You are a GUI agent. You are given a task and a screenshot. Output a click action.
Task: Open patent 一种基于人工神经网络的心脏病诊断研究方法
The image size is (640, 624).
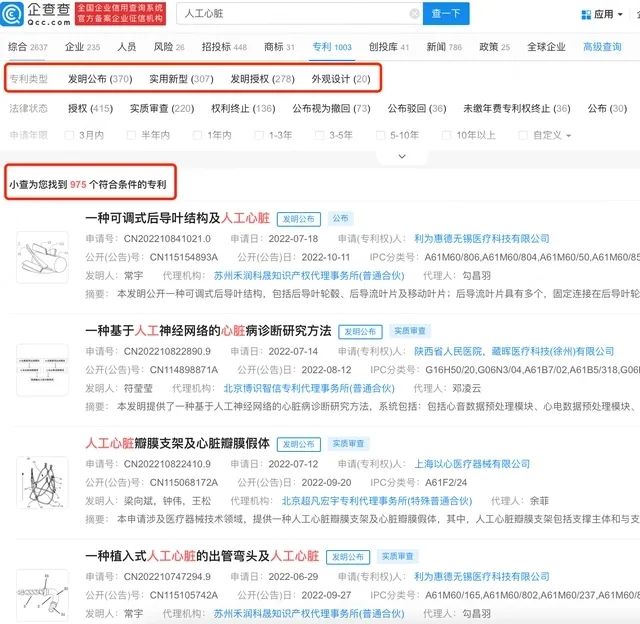pyautogui.click(x=208, y=331)
